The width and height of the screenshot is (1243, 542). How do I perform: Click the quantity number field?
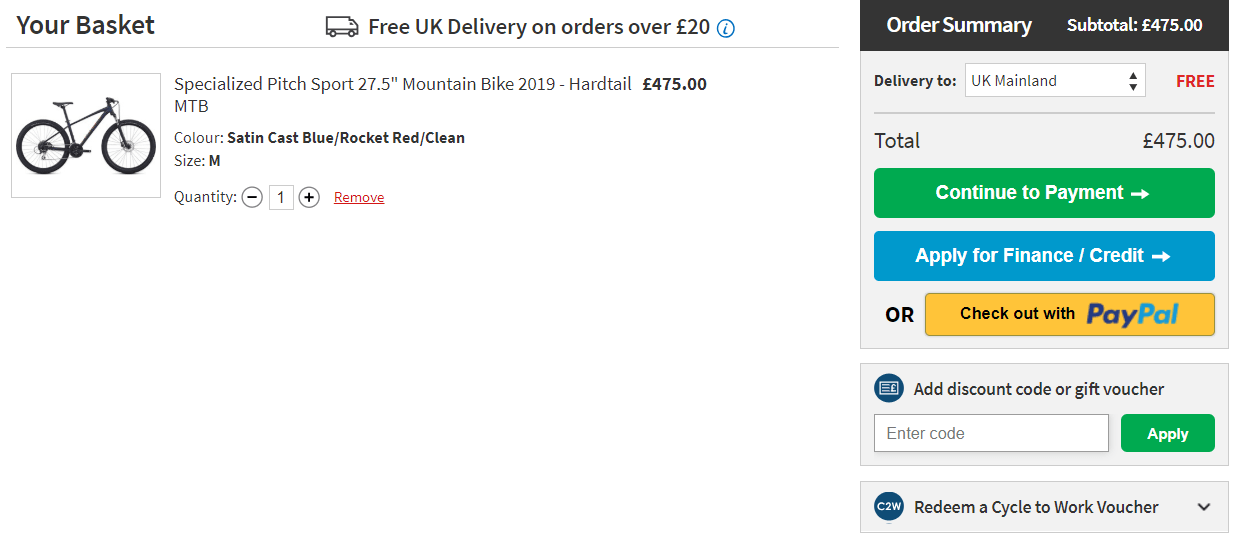281,197
